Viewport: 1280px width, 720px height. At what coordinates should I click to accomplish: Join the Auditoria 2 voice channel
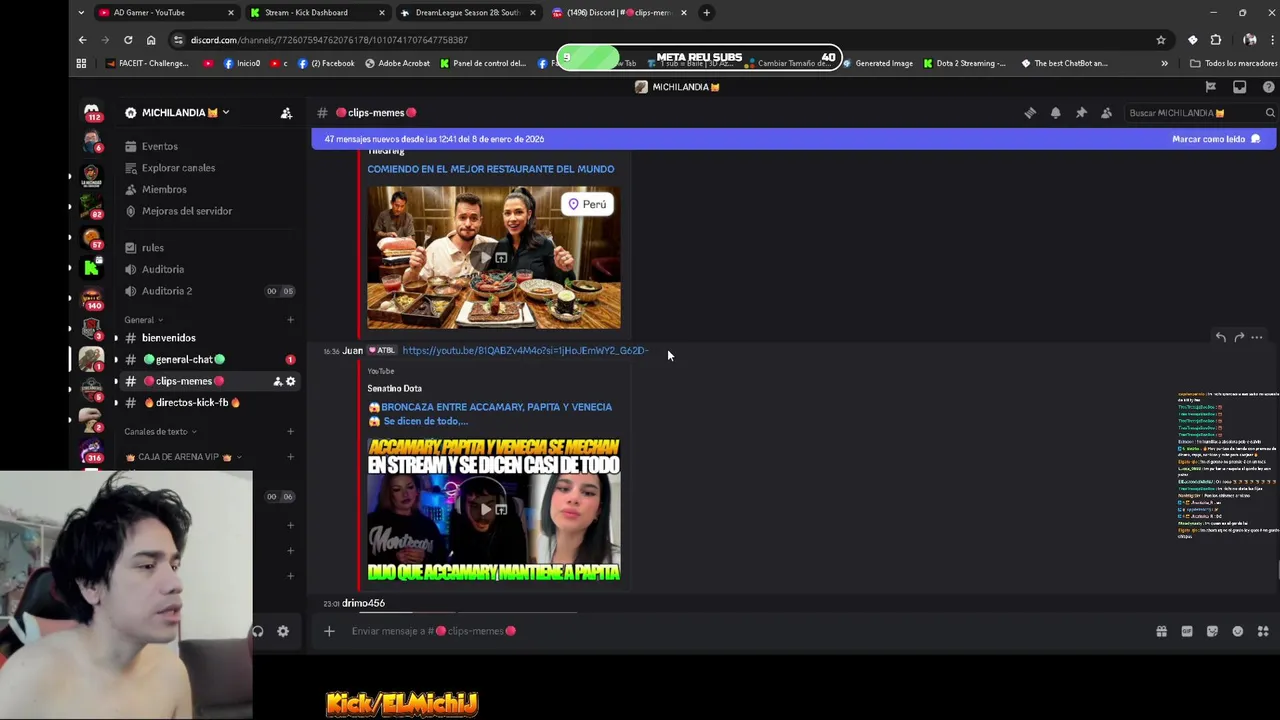[165, 291]
